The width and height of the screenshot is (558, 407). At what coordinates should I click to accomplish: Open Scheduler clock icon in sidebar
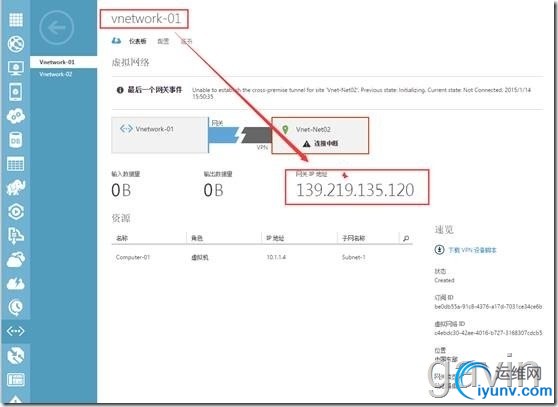coord(16,307)
